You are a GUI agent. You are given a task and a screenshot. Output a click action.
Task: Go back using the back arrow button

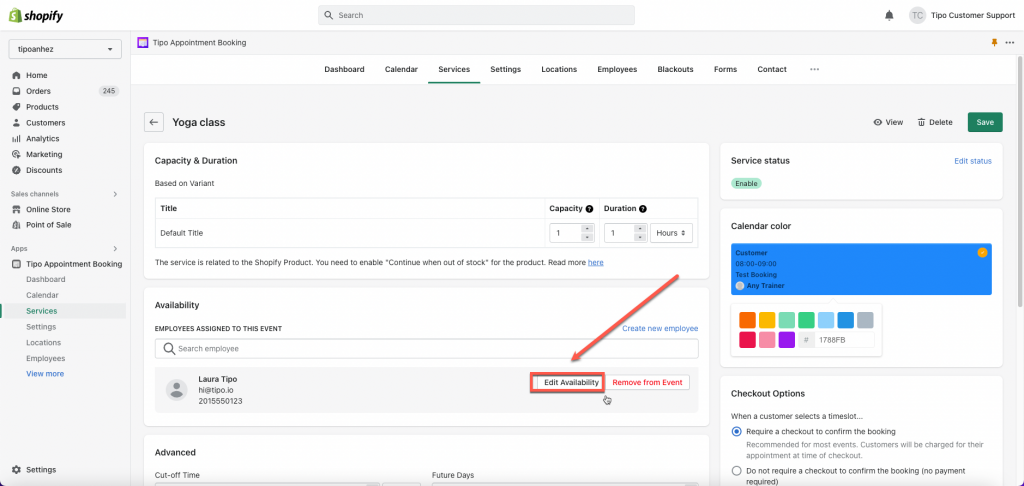click(x=153, y=122)
